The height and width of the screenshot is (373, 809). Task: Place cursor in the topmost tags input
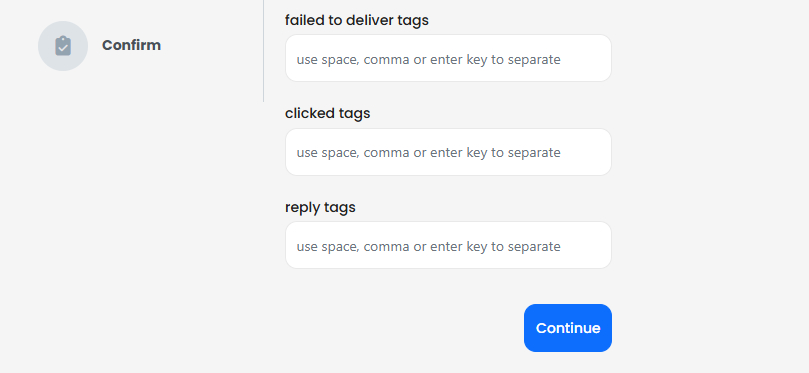(x=448, y=58)
